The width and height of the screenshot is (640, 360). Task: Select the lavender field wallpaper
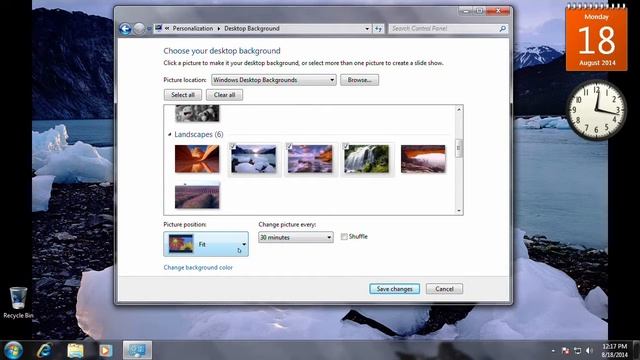[197, 196]
